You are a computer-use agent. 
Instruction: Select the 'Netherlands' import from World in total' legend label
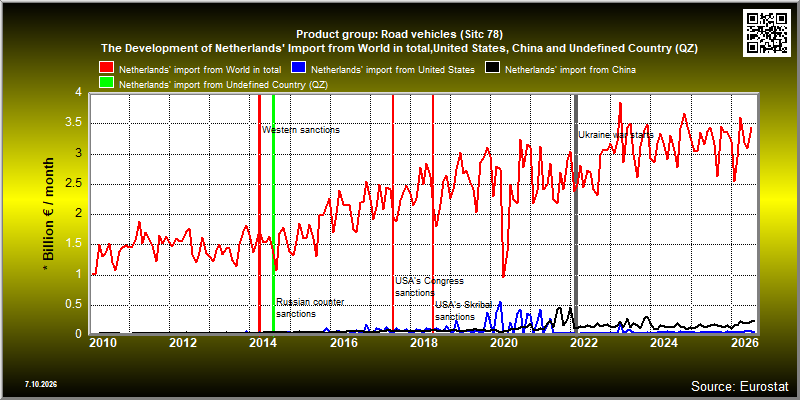pyautogui.click(x=200, y=70)
